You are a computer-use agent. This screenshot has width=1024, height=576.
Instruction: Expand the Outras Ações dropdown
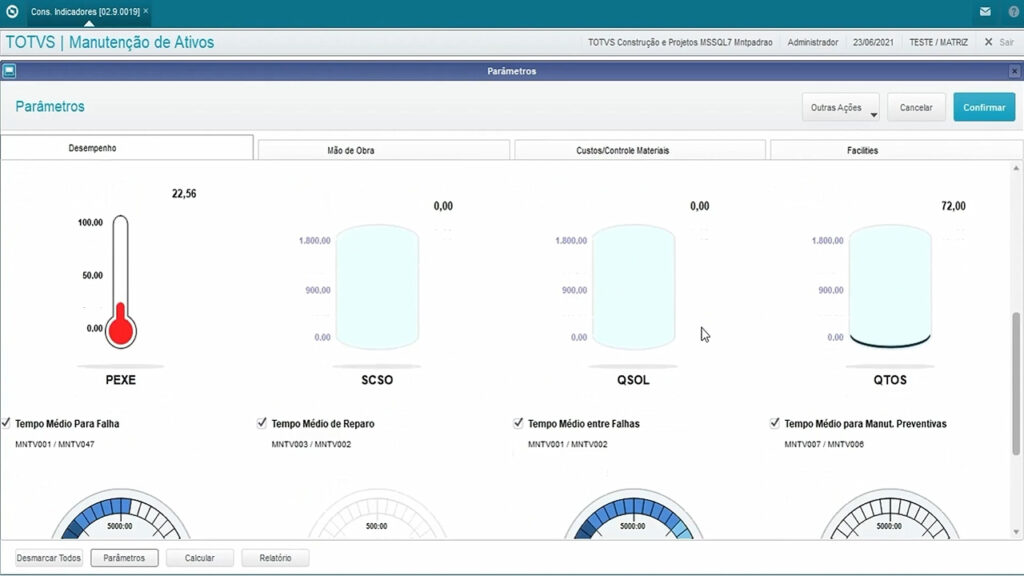tap(840, 107)
